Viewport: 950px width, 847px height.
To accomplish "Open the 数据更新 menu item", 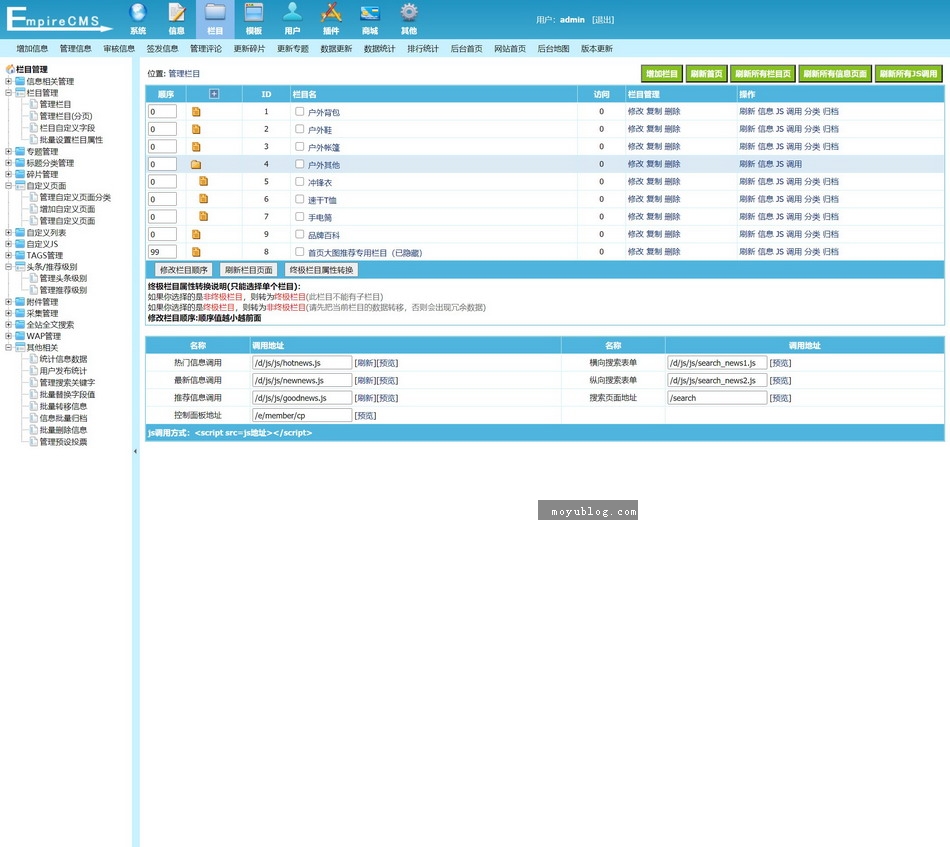I will [x=336, y=48].
